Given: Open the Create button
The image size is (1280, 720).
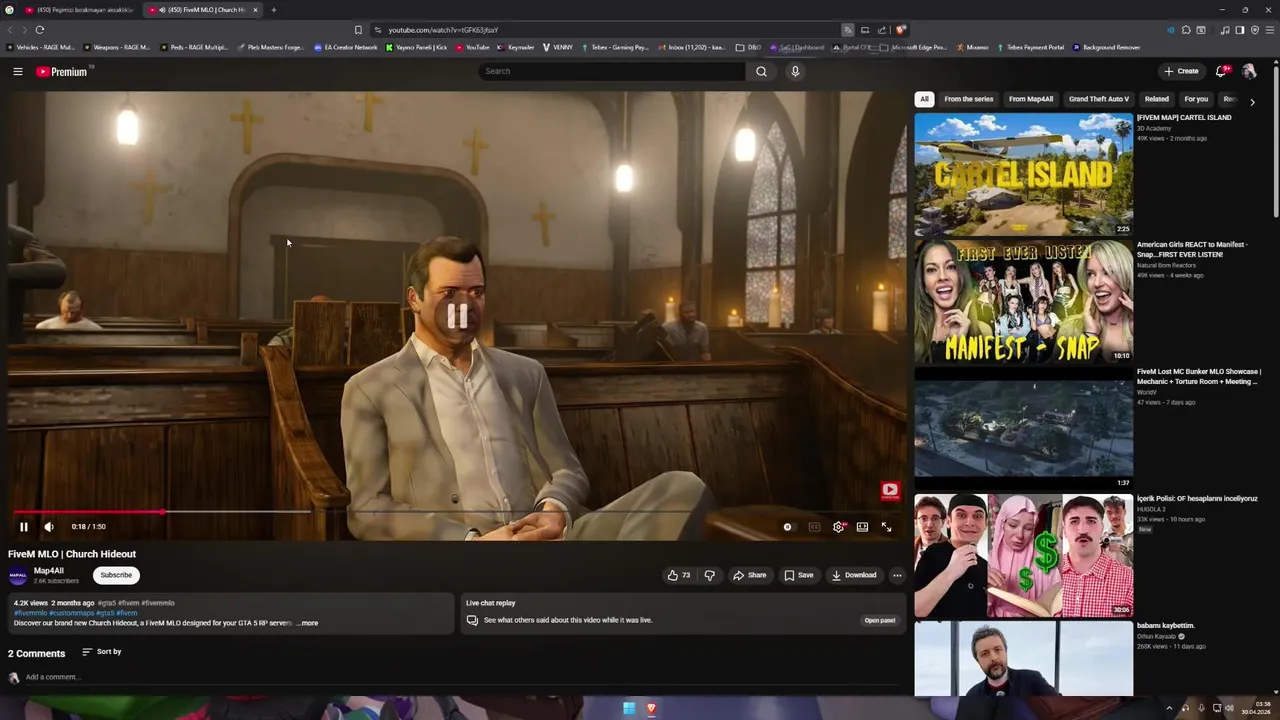Looking at the screenshot, I should point(1181,71).
